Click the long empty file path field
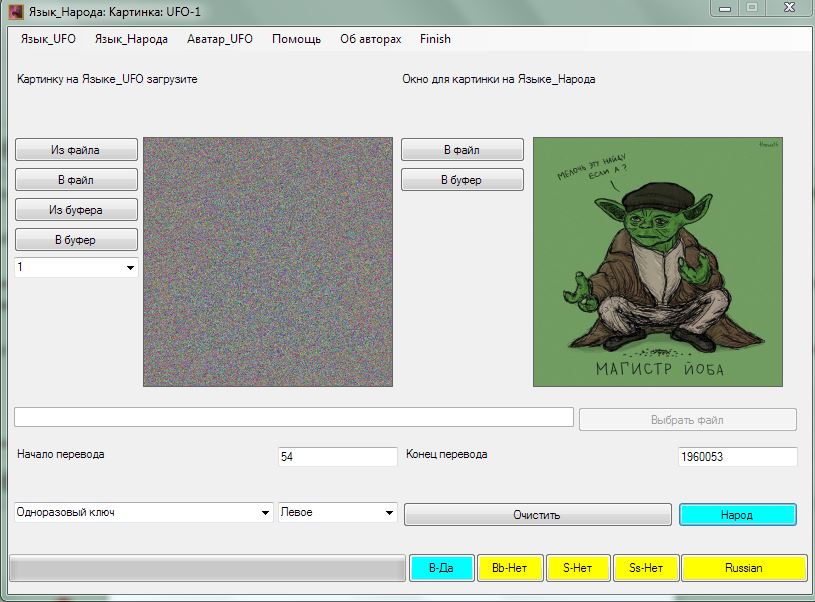This screenshot has width=815, height=602. 294,417
